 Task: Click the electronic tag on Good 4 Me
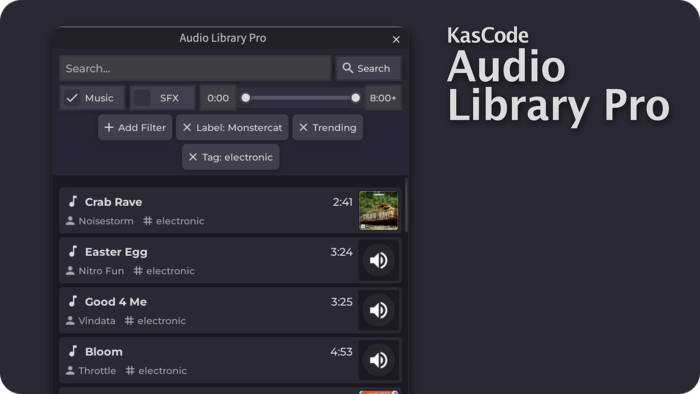click(155, 321)
